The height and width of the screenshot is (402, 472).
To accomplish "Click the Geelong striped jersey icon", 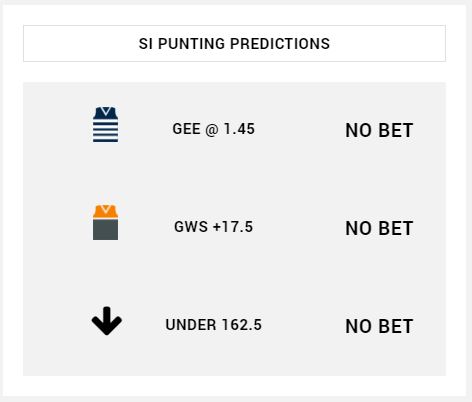I will [x=105, y=124].
